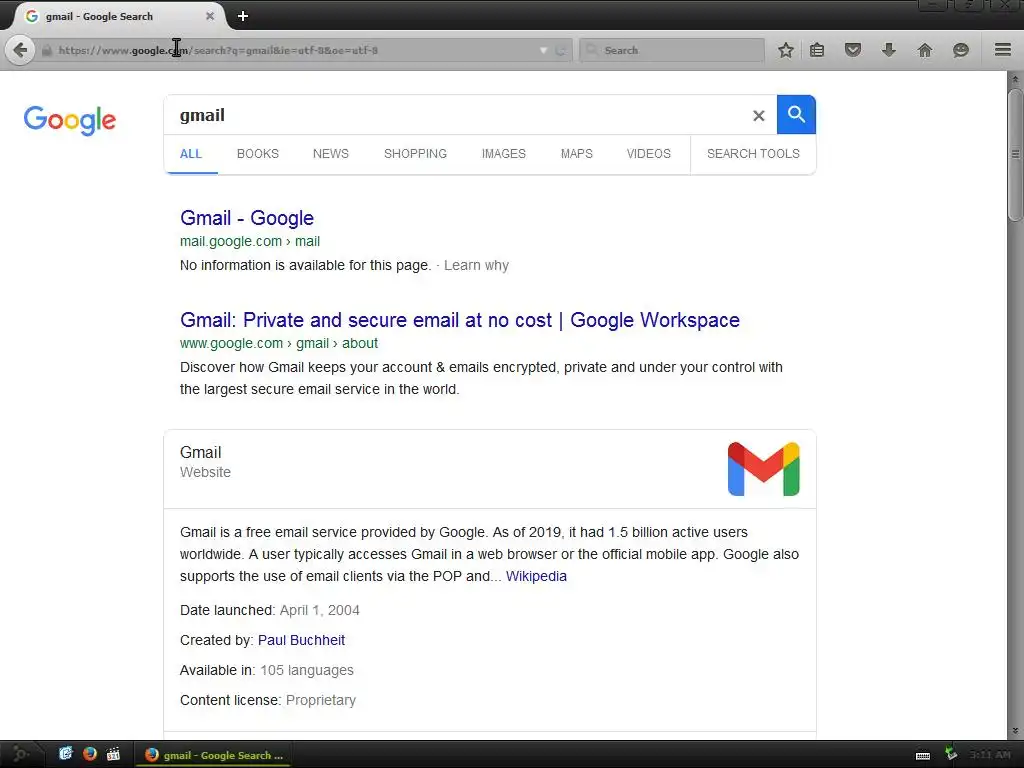
Task: Open the chat bubble icon in toolbar
Action: (x=961, y=50)
